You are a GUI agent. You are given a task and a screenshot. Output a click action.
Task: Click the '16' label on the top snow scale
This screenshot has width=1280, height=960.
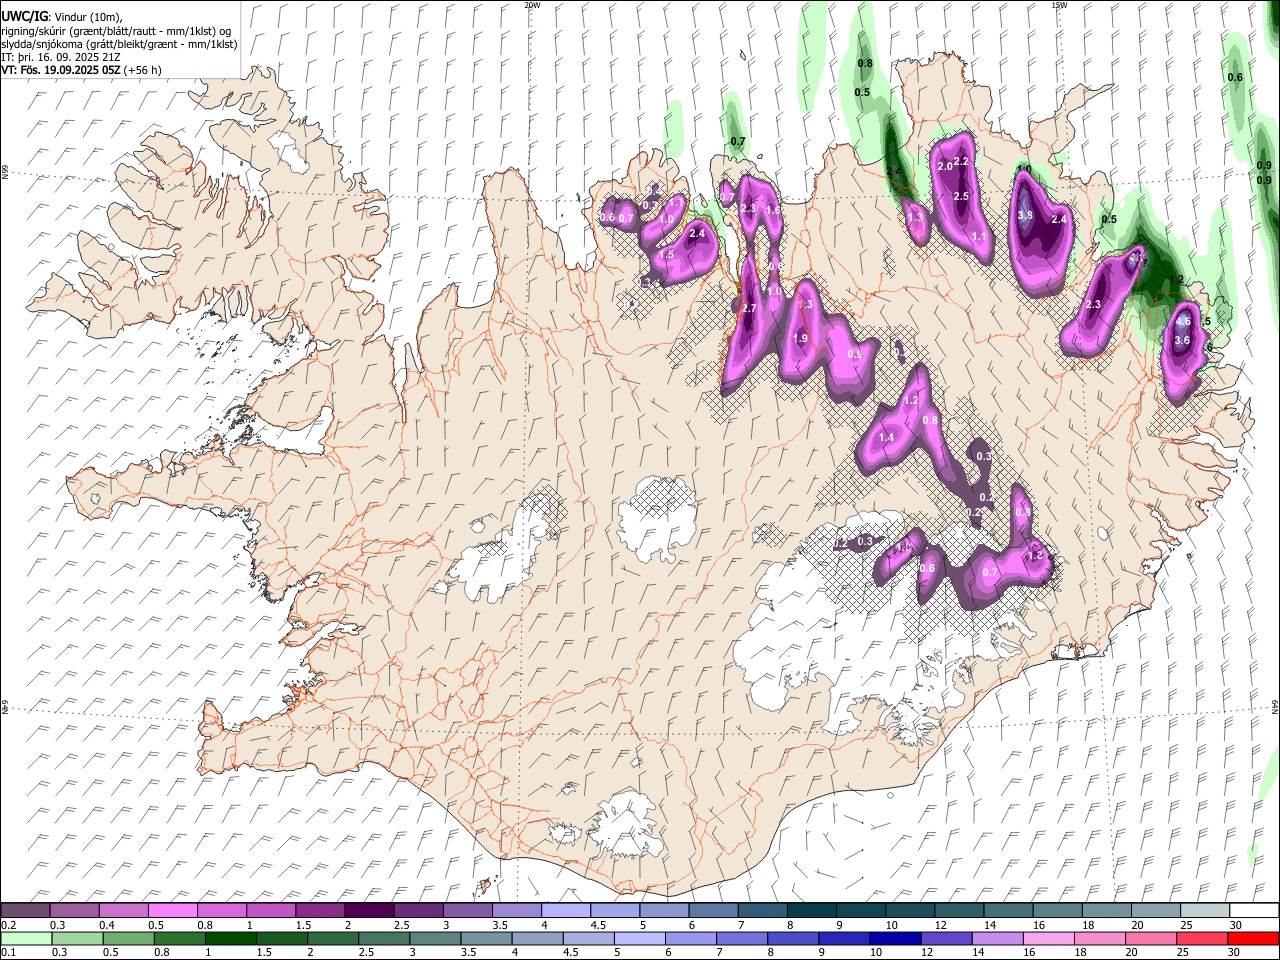[1039, 925]
